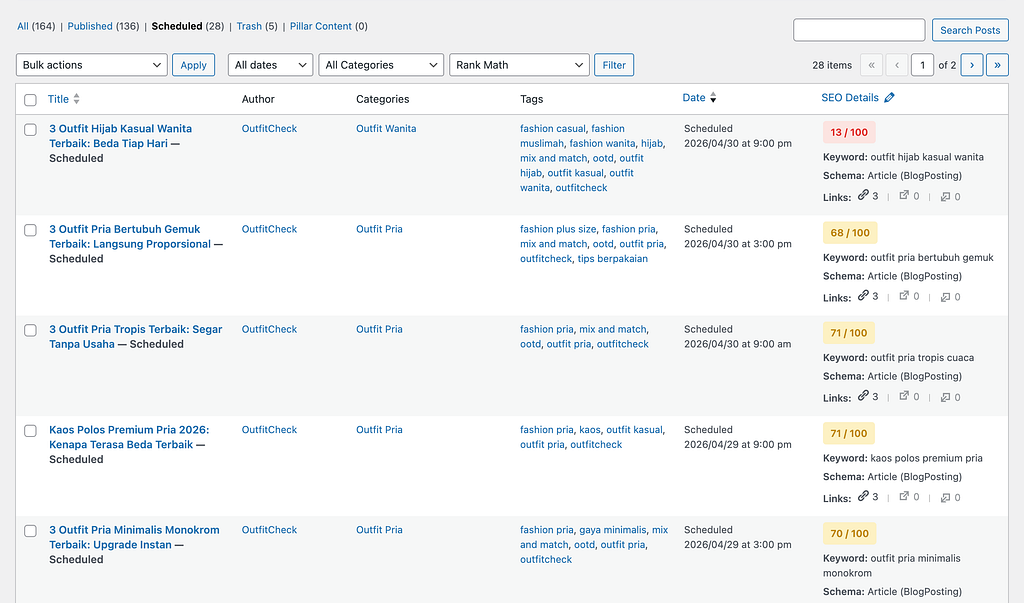Click external links icon for Kaos Polos post

point(904,496)
